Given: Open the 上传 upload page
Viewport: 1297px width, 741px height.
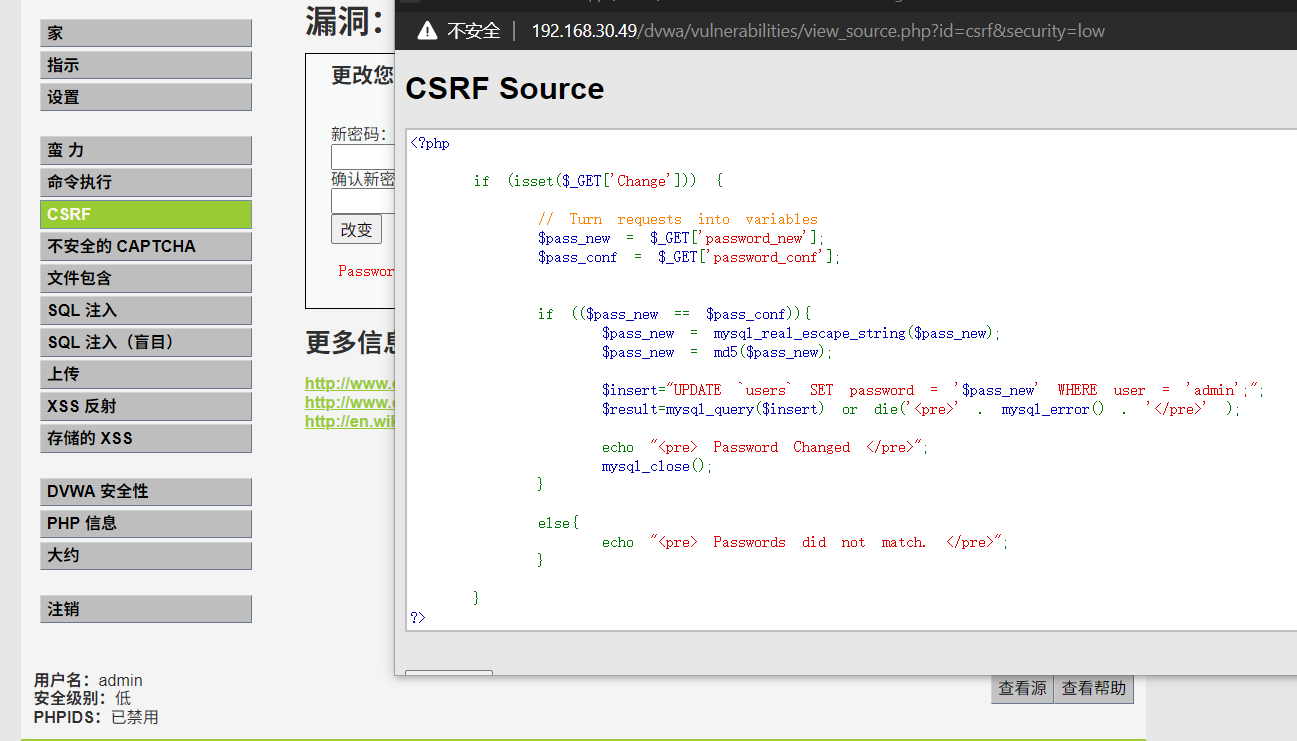Looking at the screenshot, I should point(146,375).
